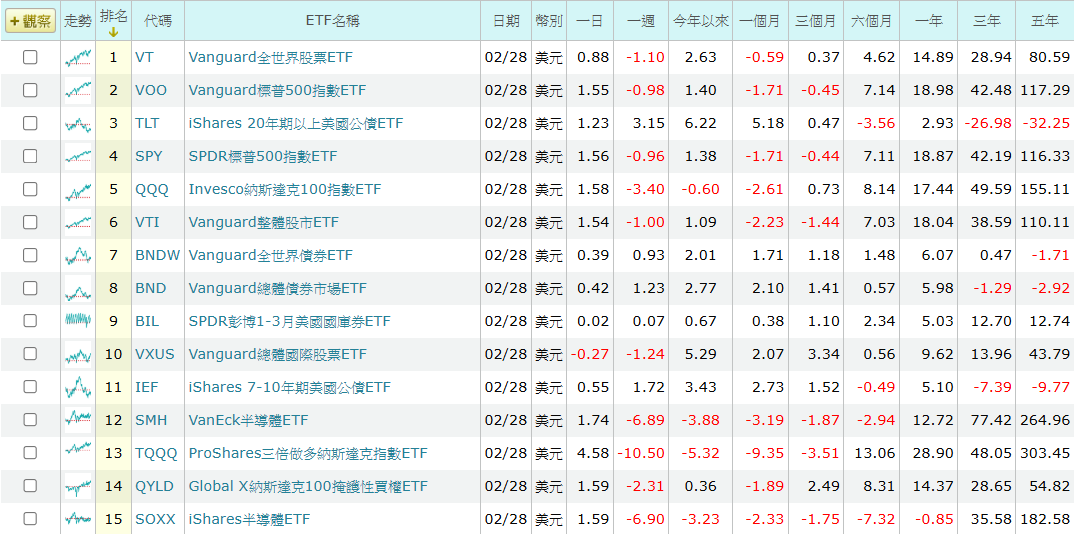The image size is (1076, 534).
Task: Check the box for VXUS row
Action: [30, 353]
